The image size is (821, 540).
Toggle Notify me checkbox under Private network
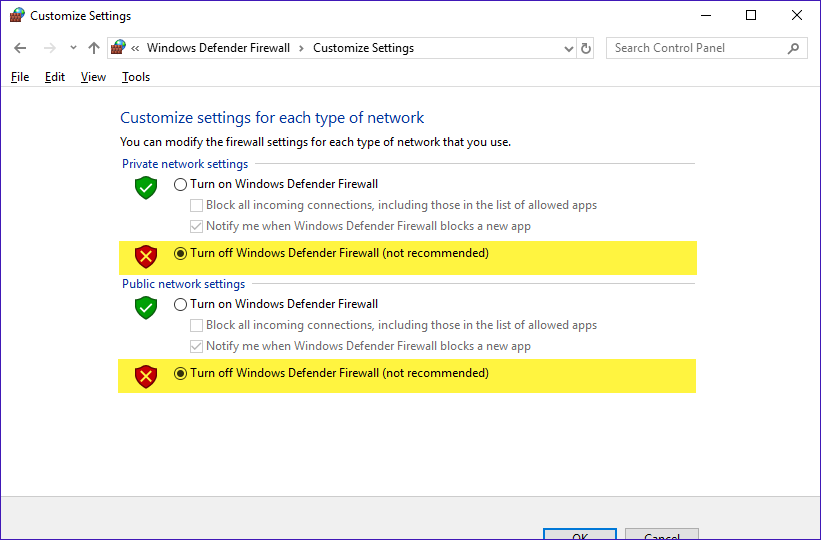[196, 226]
